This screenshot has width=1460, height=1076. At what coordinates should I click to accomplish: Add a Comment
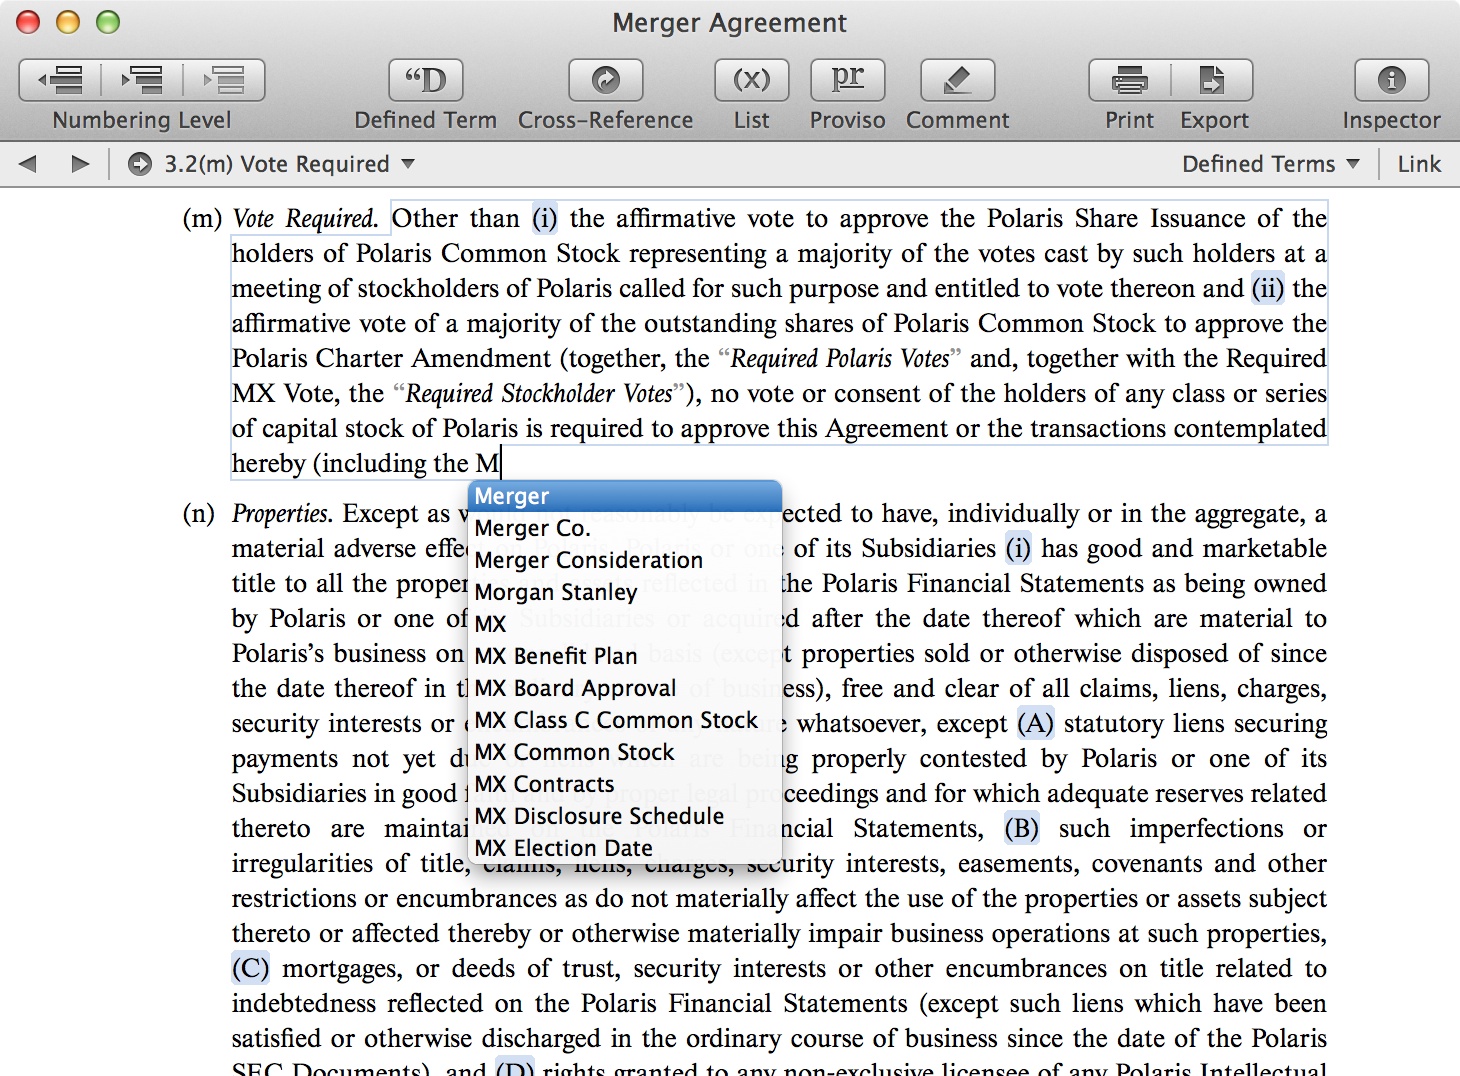coord(957,80)
